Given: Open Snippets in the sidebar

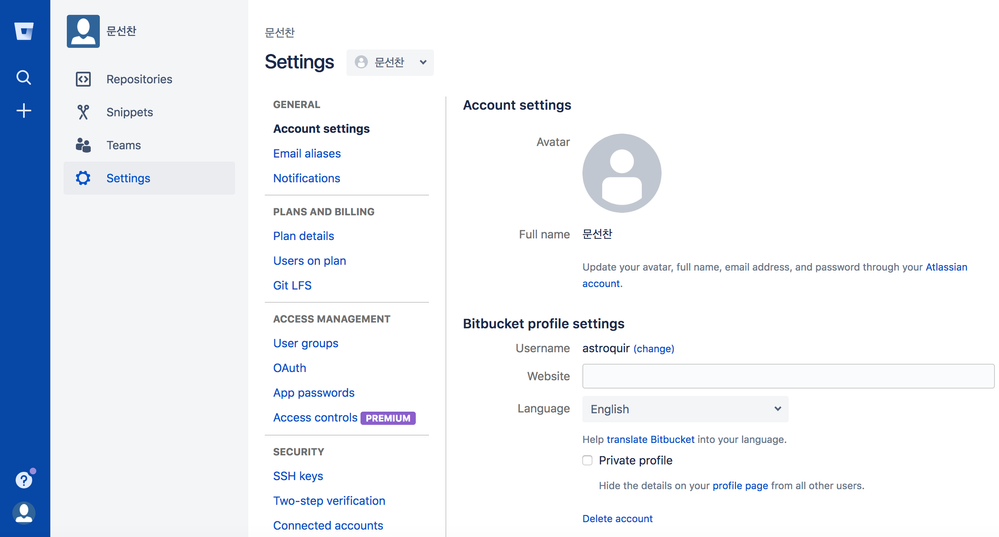Looking at the screenshot, I should tap(149, 112).
